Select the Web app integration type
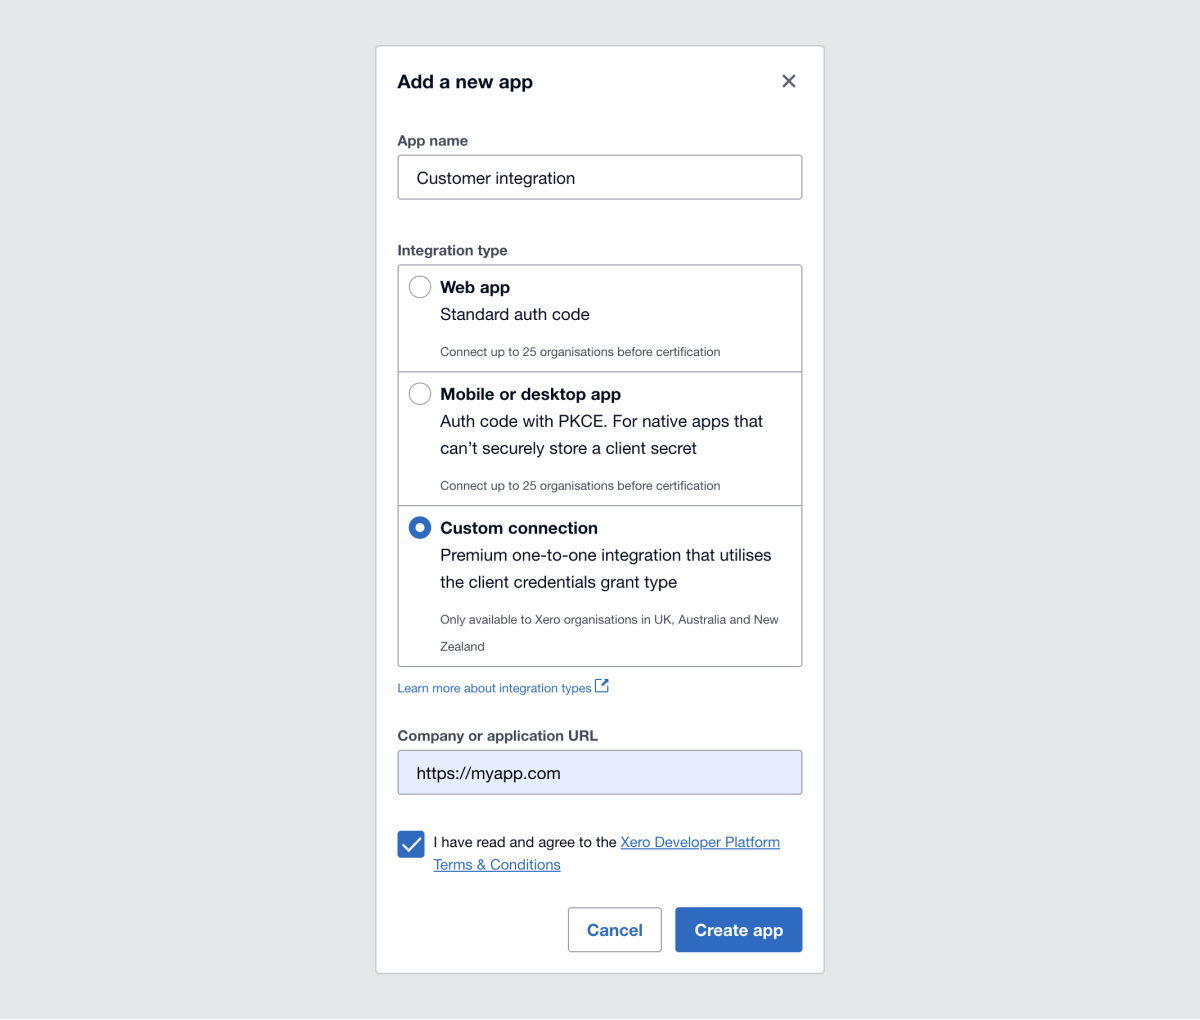Screen dimensions: 1200x1020 419,286
